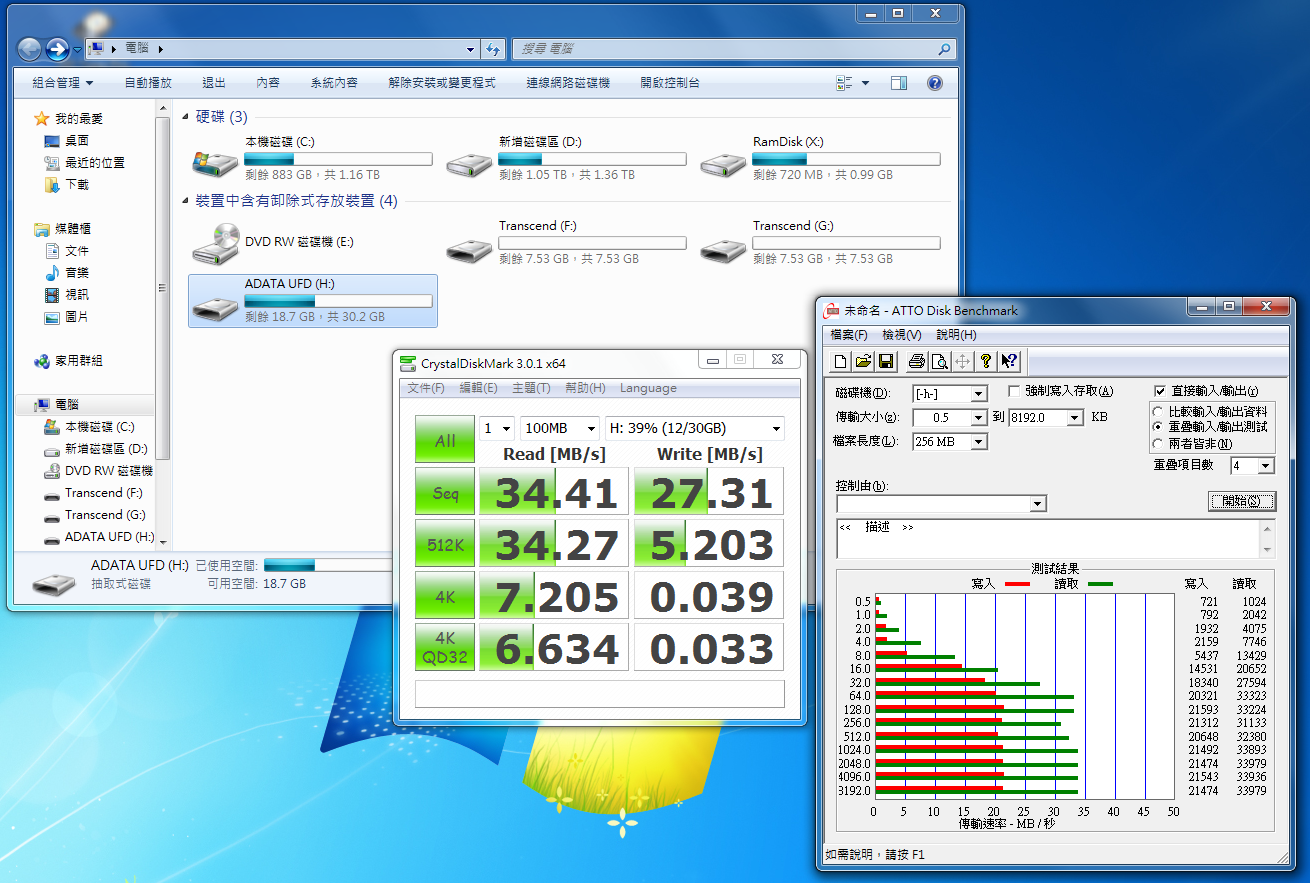Open the 100MB test size dropdown
This screenshot has height=883, width=1310.
point(560,428)
